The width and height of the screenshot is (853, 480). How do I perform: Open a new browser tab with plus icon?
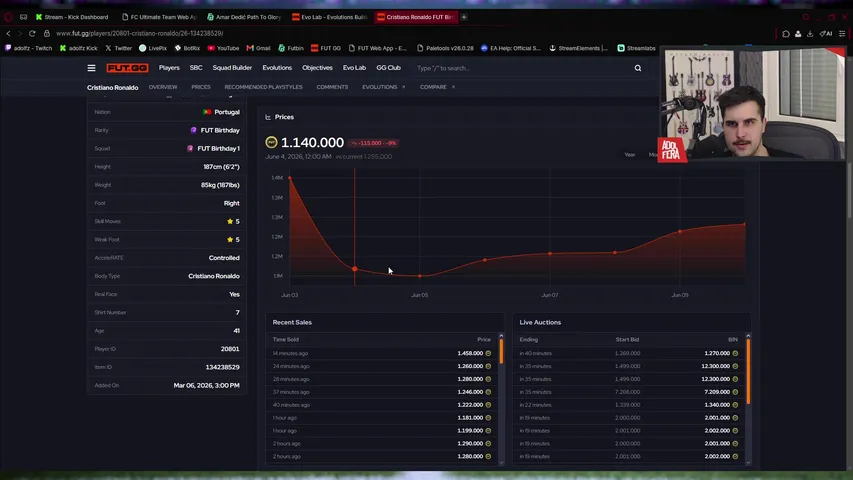click(464, 17)
